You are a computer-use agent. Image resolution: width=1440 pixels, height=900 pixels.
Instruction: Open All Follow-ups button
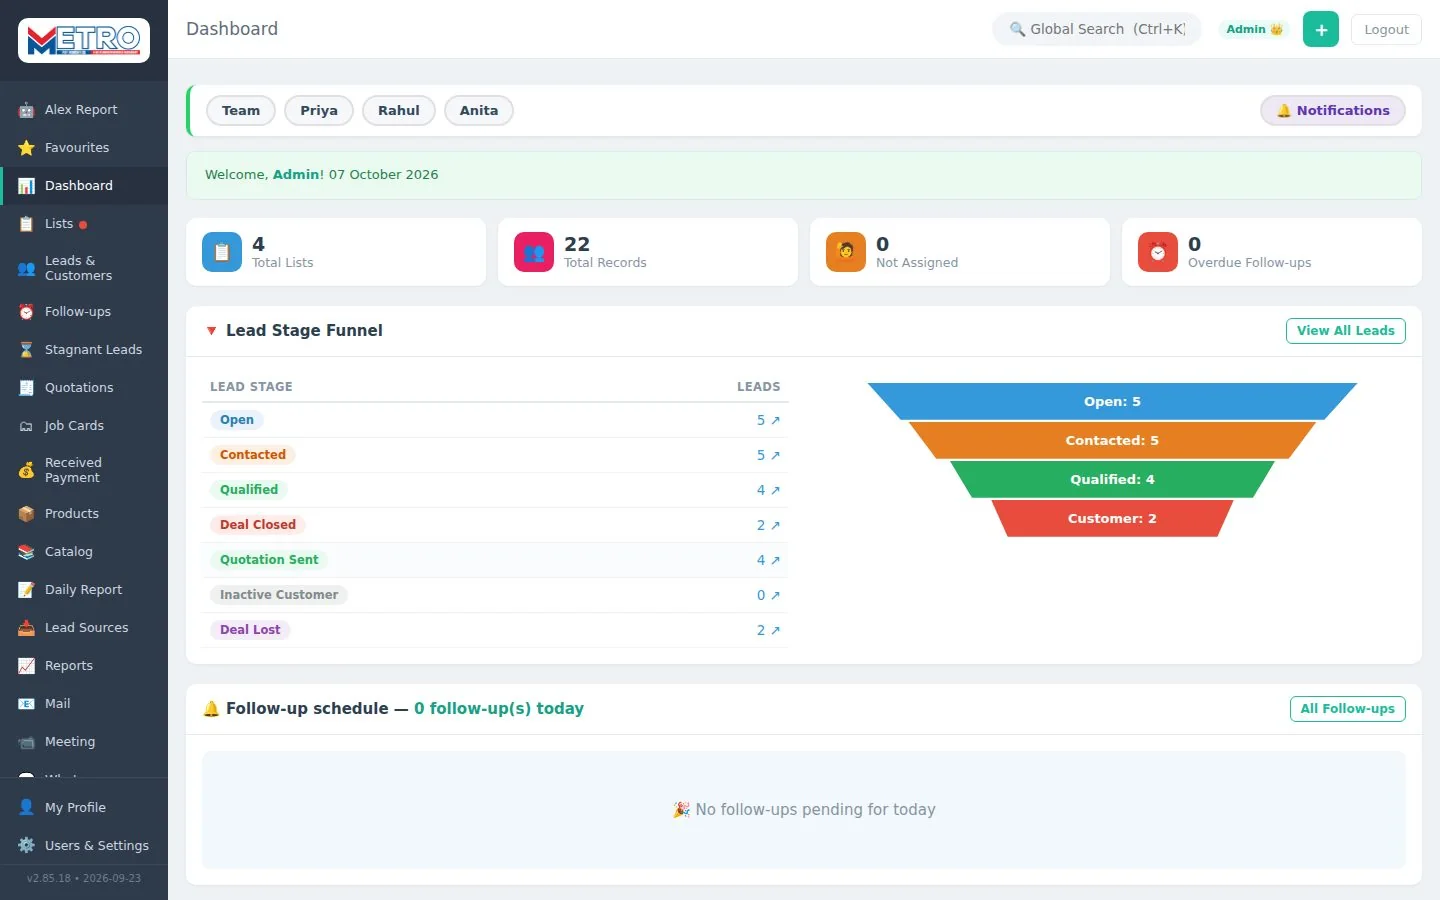tap(1348, 709)
